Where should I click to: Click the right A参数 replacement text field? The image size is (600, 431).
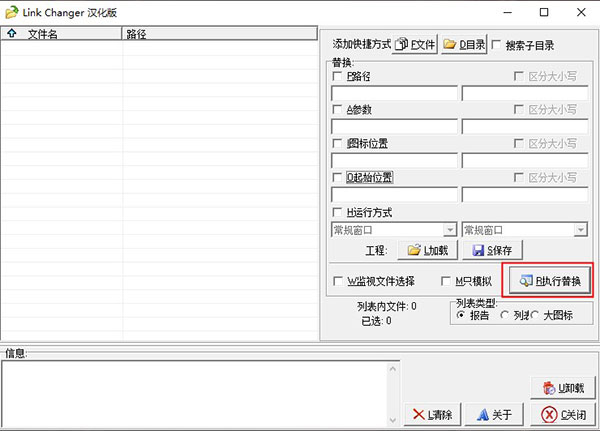(x=525, y=127)
